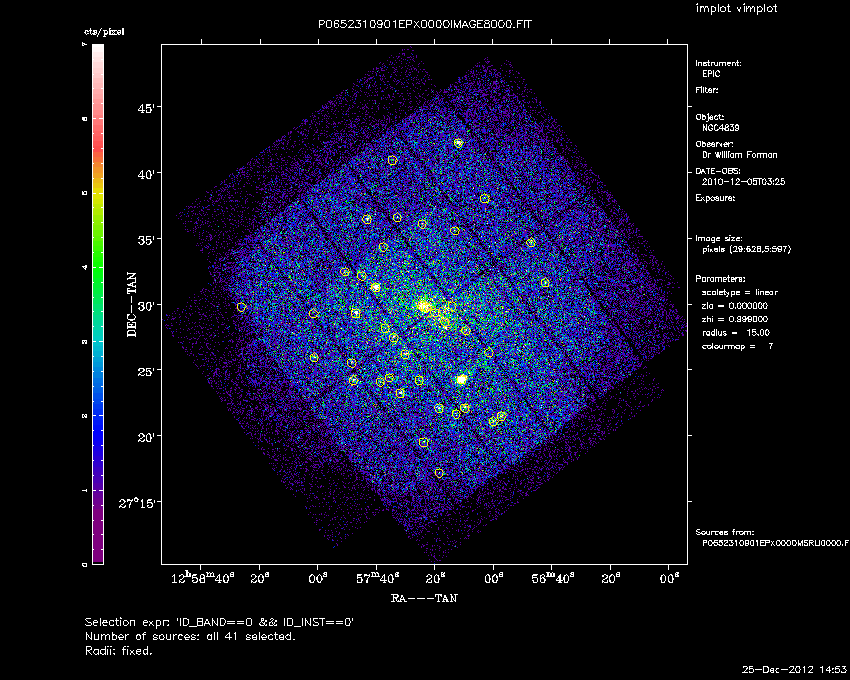
Task: Click the topmost yellow source circle
Action: 459,144
